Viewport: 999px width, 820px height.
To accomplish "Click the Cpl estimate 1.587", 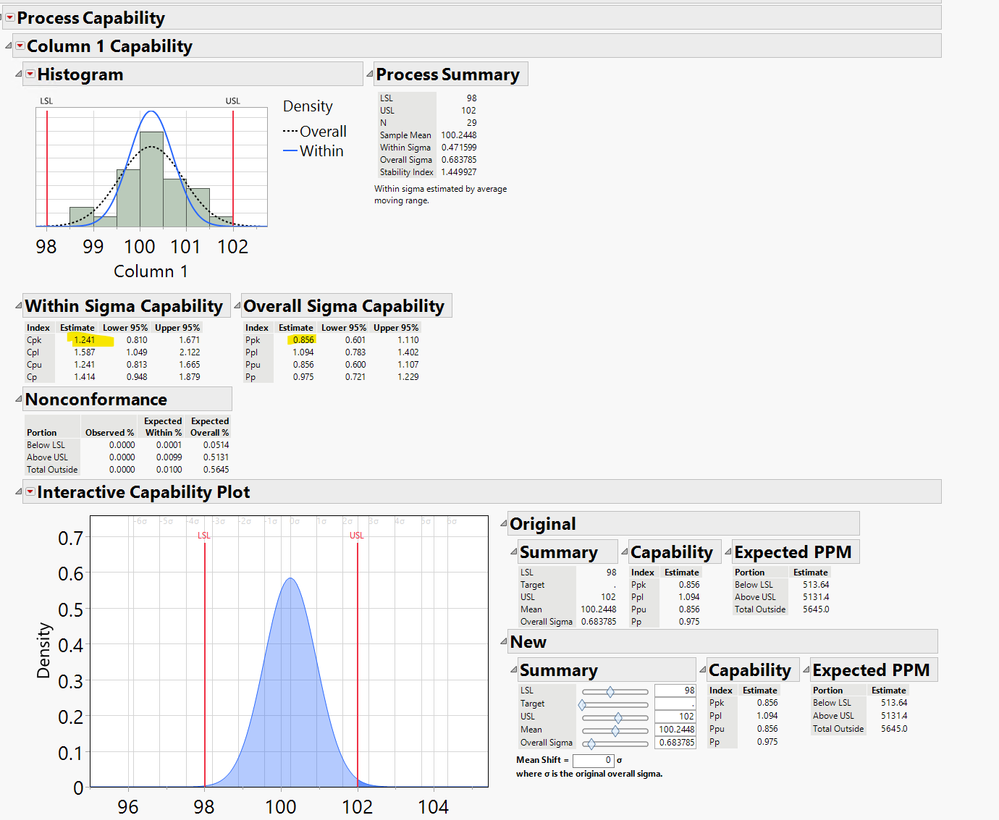I will 84,352.
